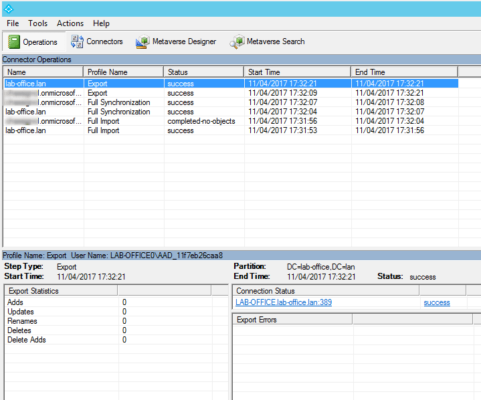Select the lab-office.lan Full Import row
481x400 pixels.
[231, 130]
